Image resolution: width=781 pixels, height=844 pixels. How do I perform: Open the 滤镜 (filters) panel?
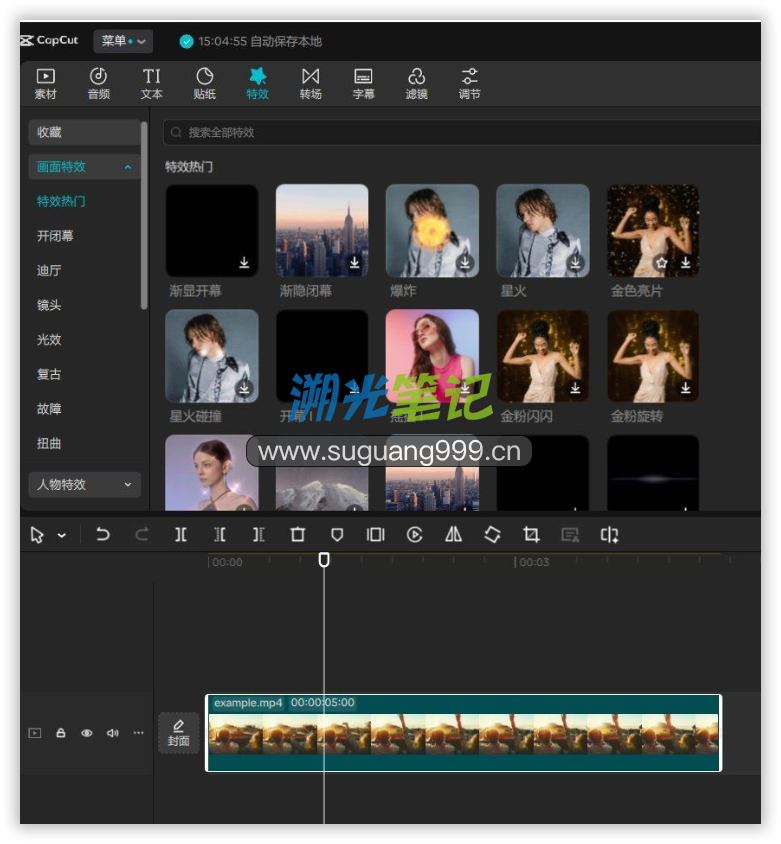[x=416, y=83]
